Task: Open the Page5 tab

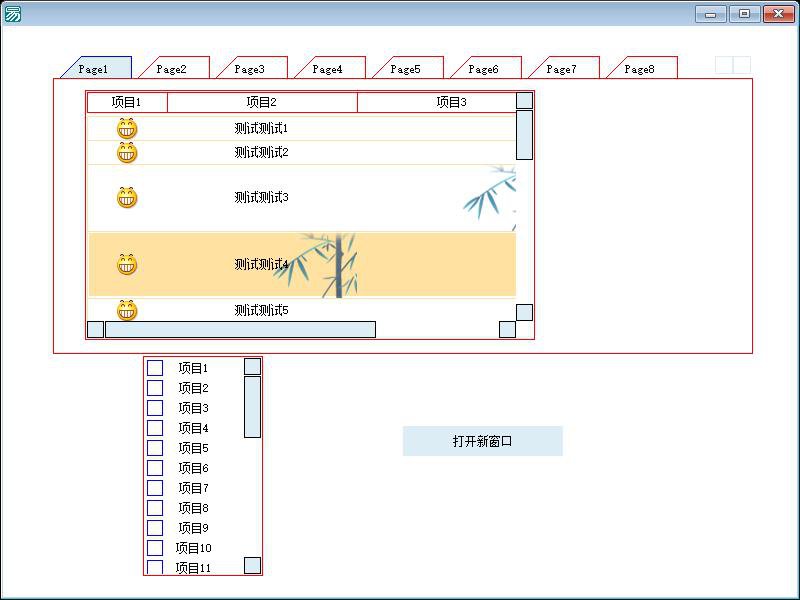Action: click(x=406, y=69)
